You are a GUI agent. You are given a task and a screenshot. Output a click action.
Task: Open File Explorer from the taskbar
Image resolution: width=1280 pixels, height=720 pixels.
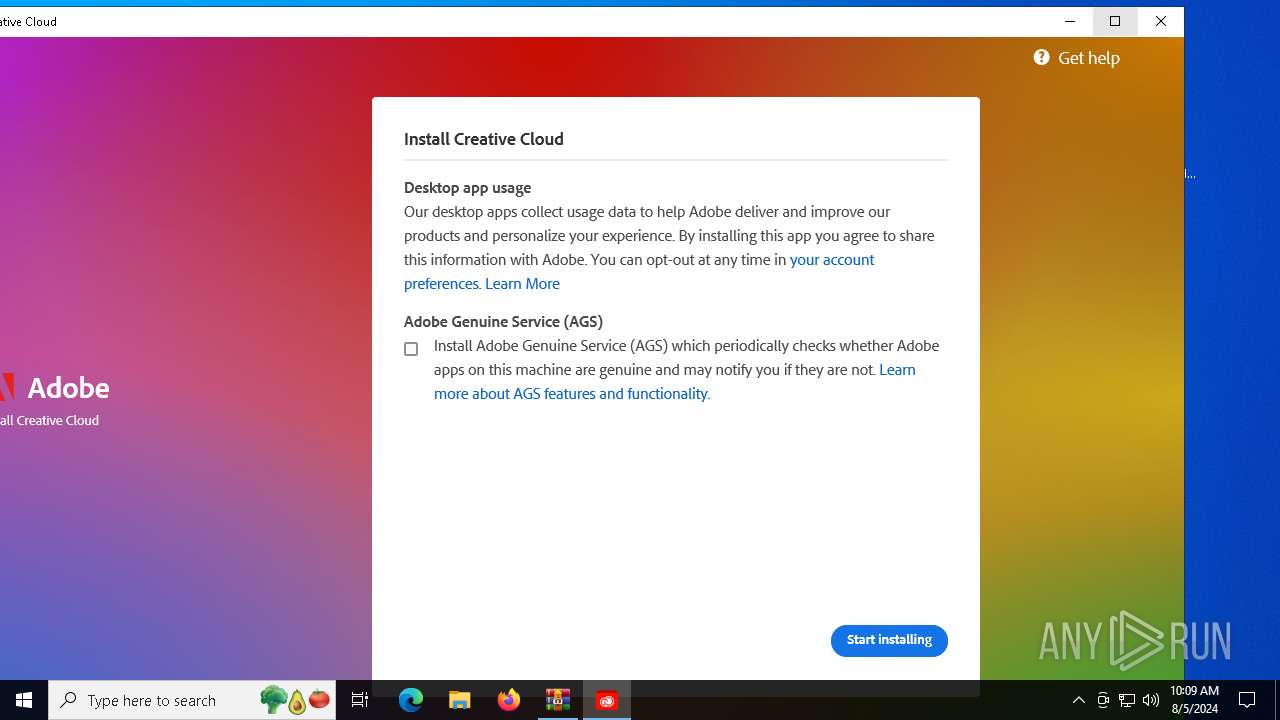(460, 700)
